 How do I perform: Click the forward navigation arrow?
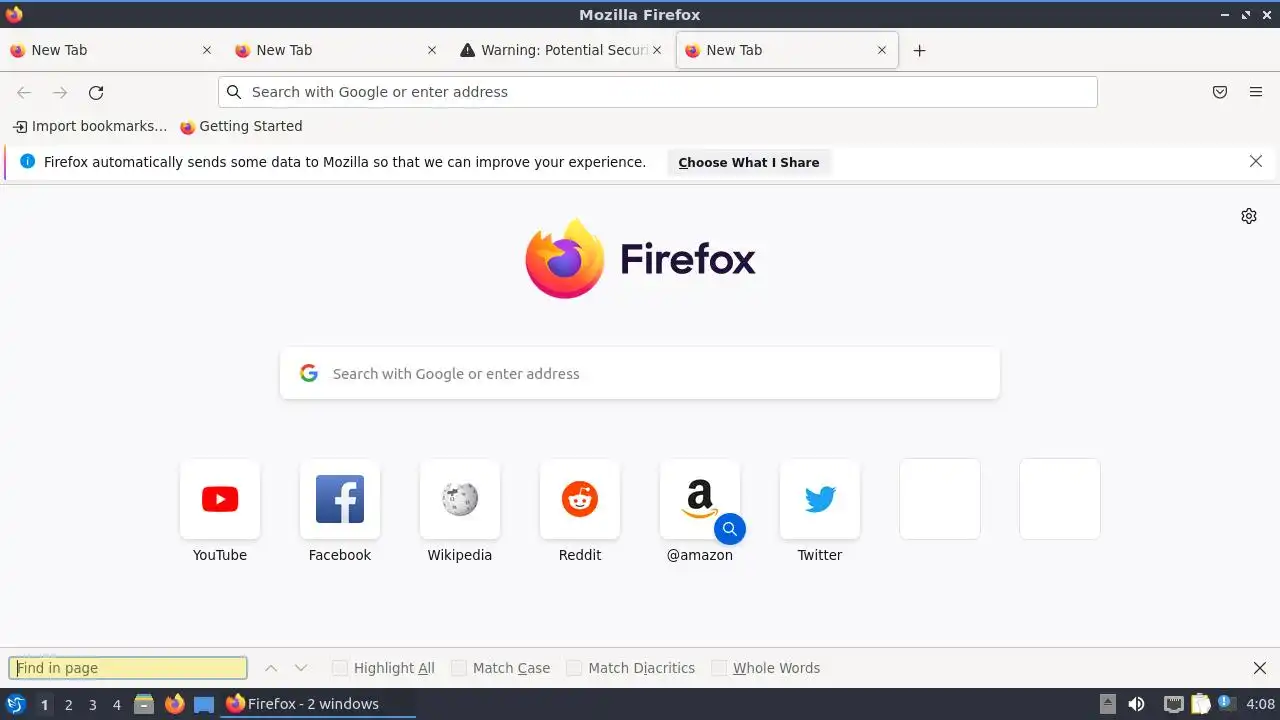60,92
